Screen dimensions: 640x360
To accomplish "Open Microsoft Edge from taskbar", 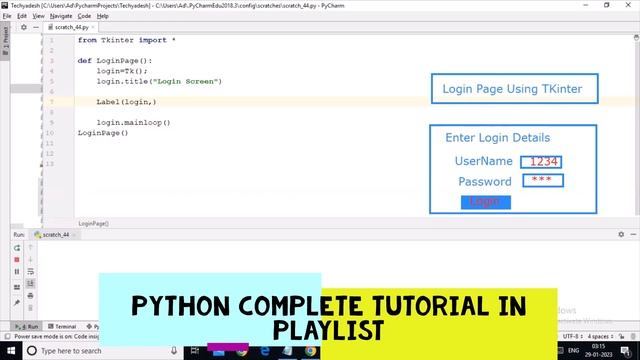I will [x=264, y=351].
